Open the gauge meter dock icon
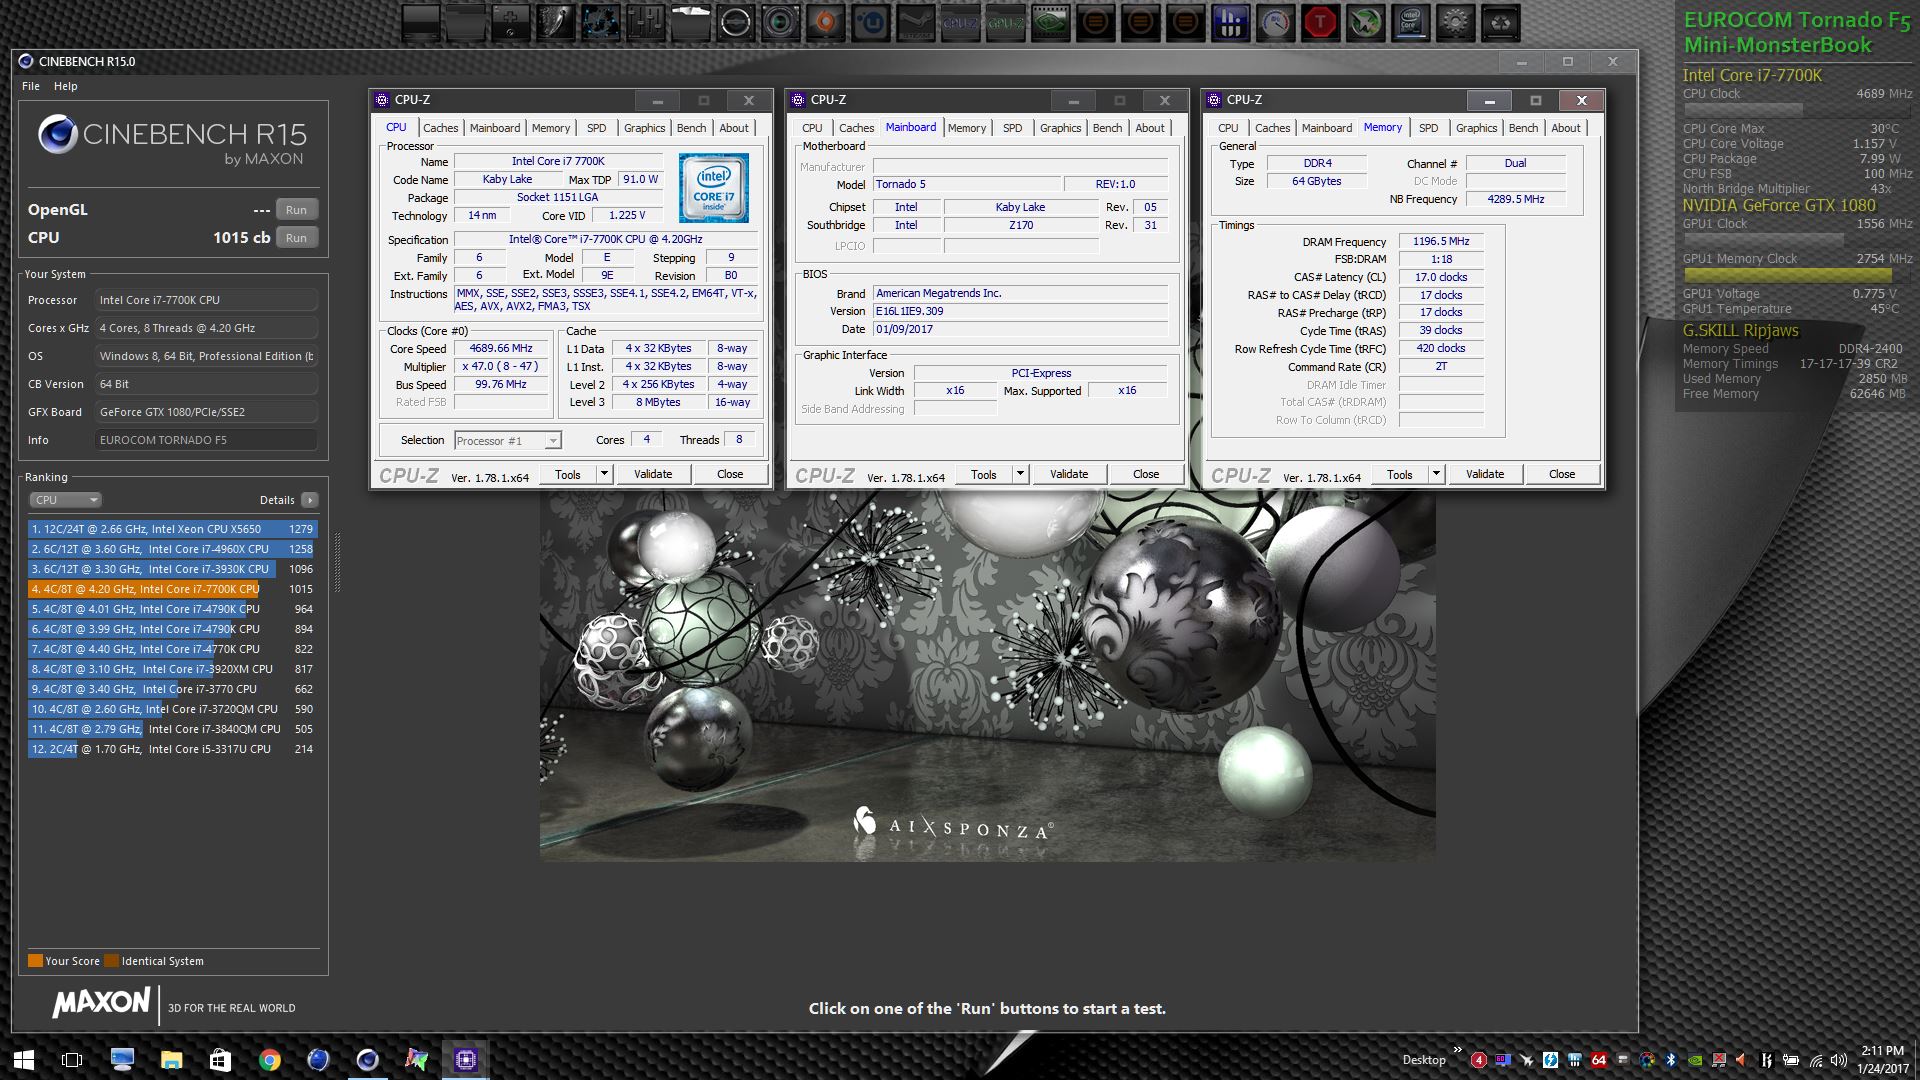 (x=1276, y=22)
